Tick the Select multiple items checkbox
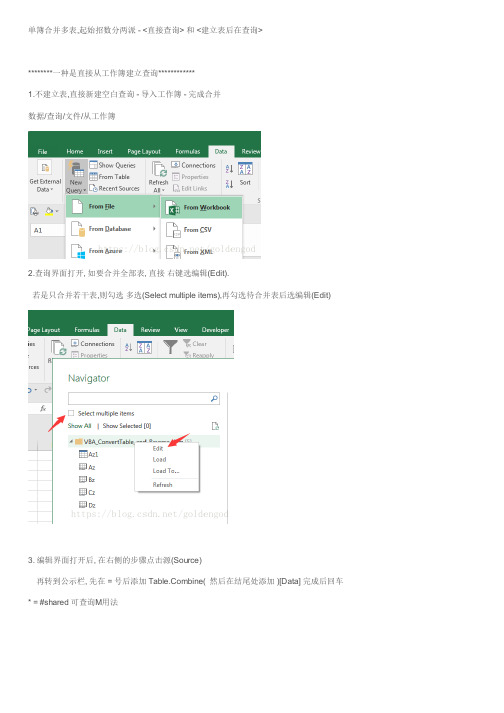This screenshot has width=504, height=713. coord(71,413)
